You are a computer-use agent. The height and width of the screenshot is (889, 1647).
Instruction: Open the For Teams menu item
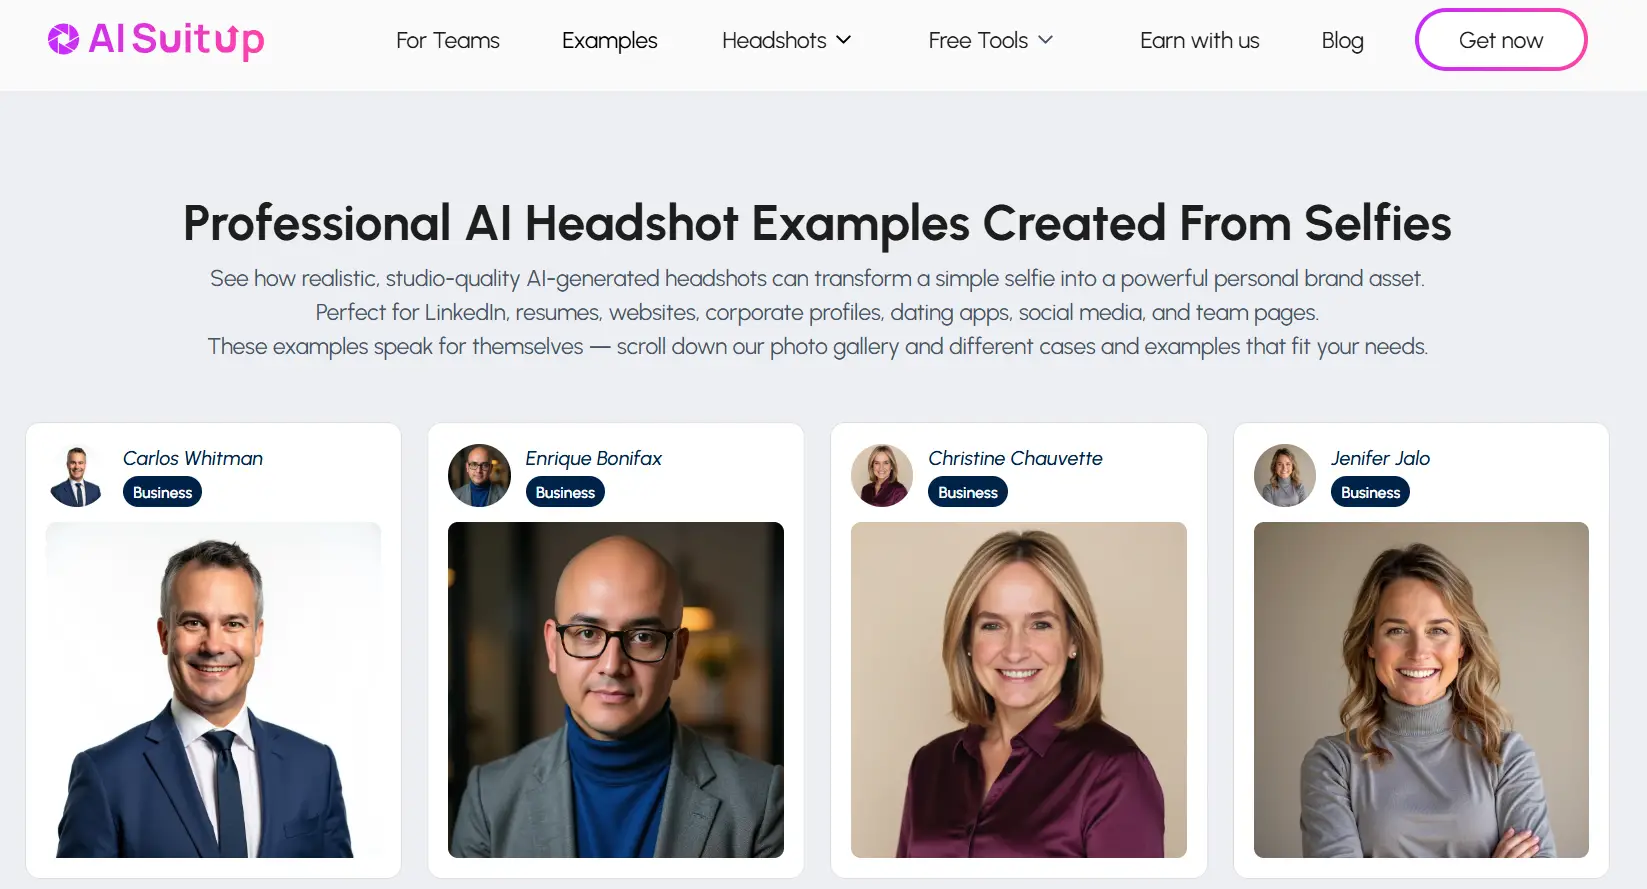(447, 40)
